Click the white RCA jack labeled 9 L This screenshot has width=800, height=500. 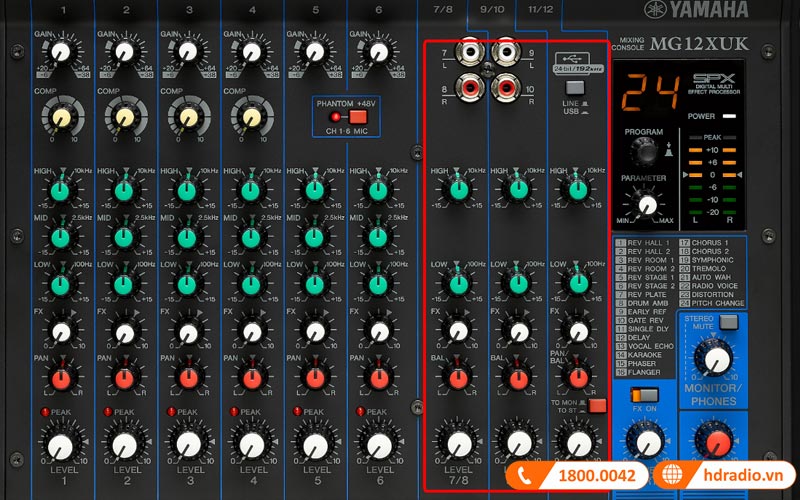[506, 51]
